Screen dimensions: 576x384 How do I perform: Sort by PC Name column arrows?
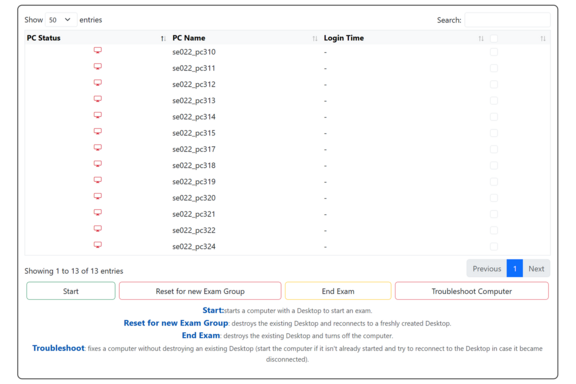(x=315, y=39)
